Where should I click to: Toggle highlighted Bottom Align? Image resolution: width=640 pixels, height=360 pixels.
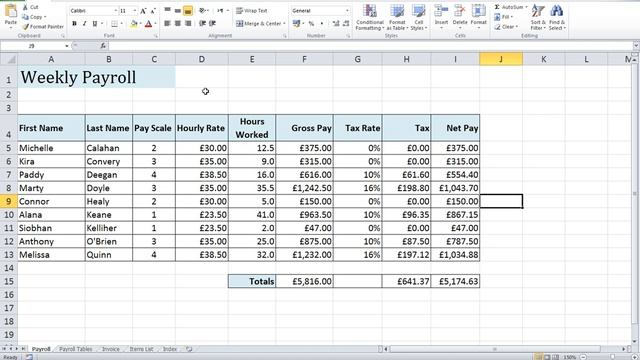coord(188,11)
